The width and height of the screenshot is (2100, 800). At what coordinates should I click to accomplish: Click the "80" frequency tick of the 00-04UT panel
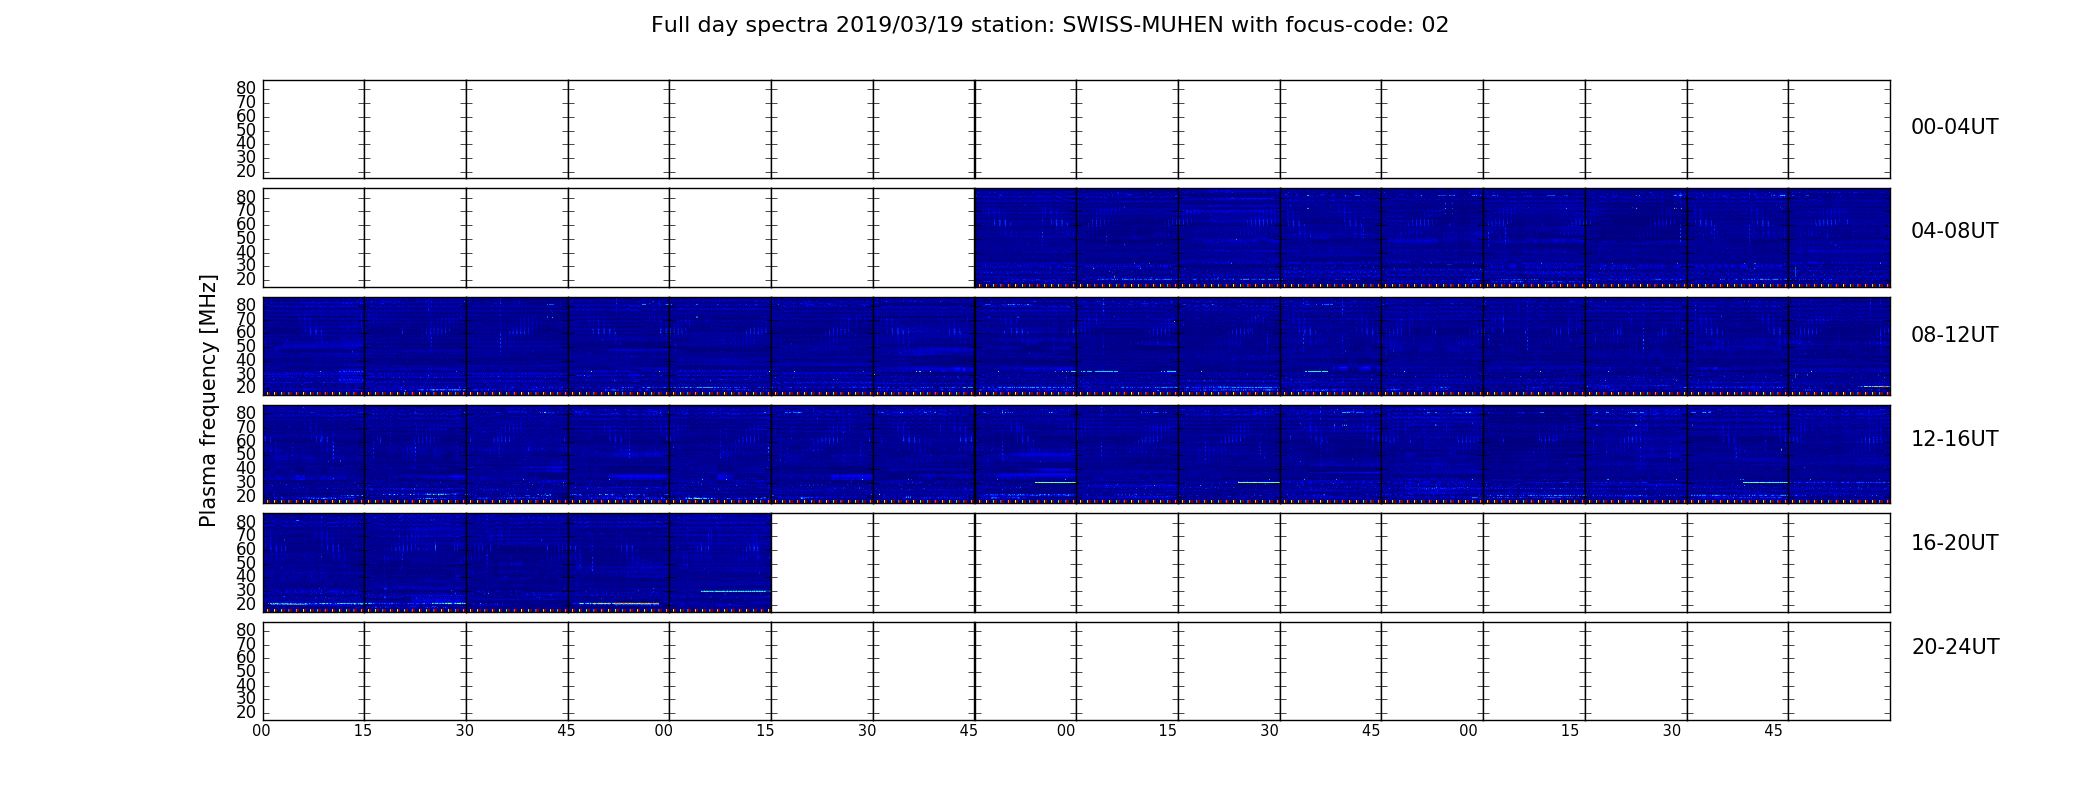tap(246, 88)
